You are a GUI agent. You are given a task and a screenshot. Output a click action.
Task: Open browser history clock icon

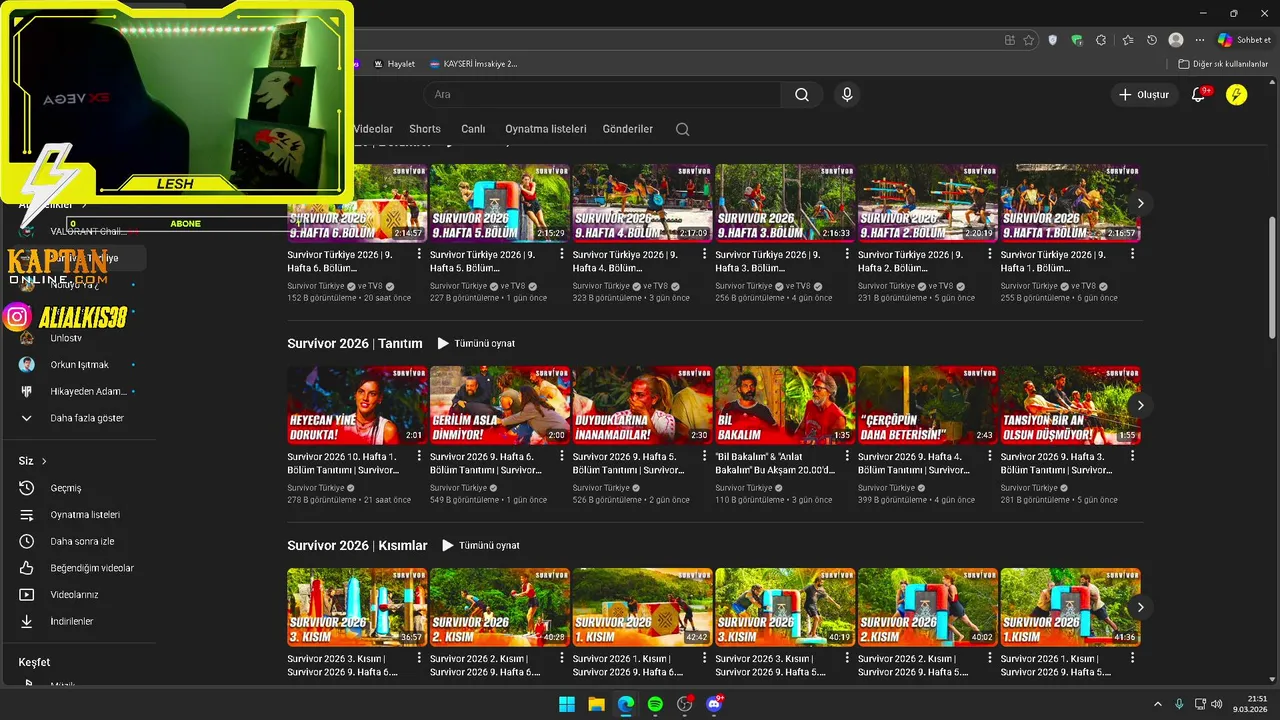pos(1152,40)
